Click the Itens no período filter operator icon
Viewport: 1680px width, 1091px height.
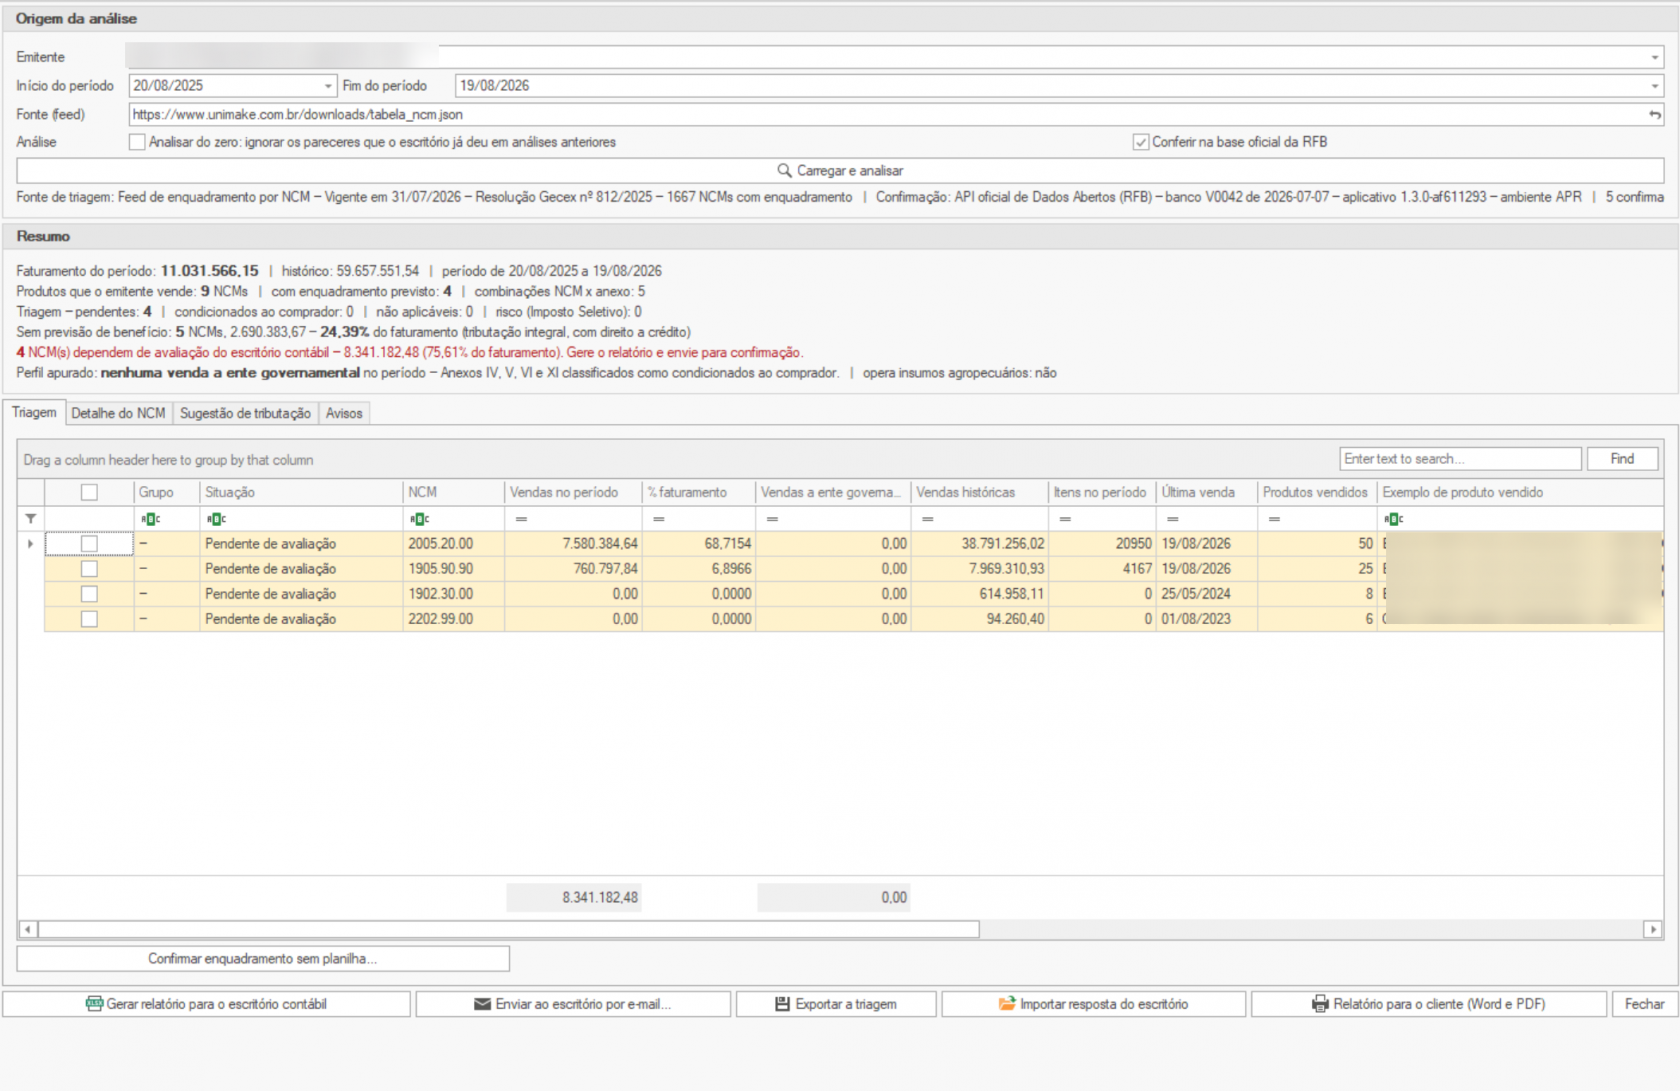tap(1065, 519)
